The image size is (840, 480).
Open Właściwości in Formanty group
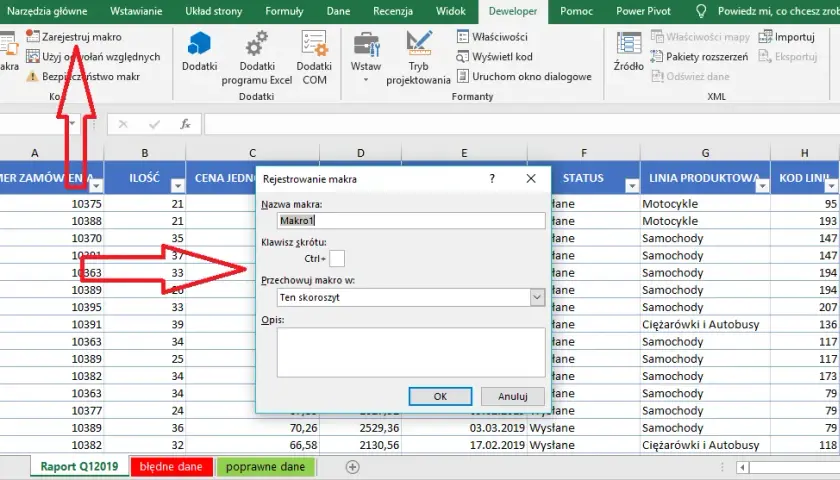492,36
